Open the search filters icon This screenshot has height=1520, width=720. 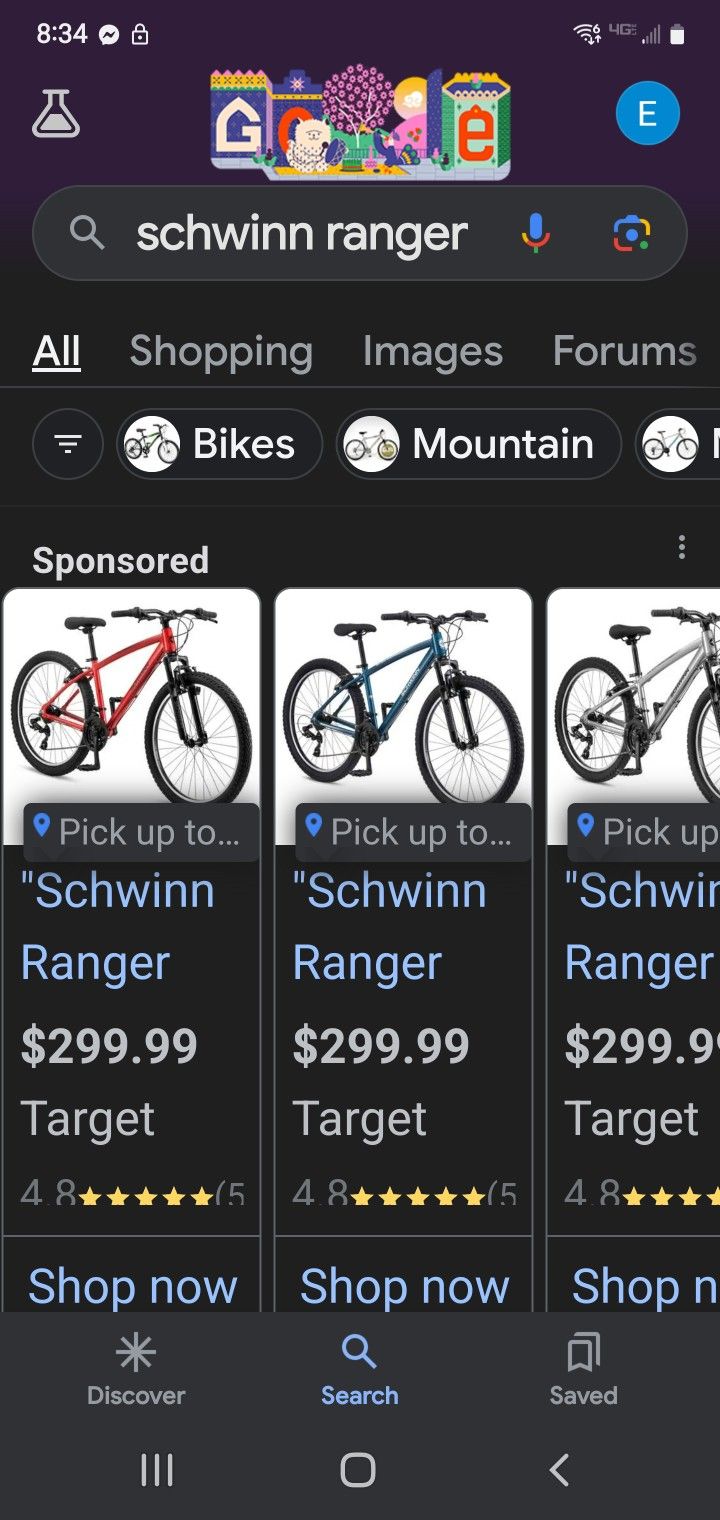point(68,444)
